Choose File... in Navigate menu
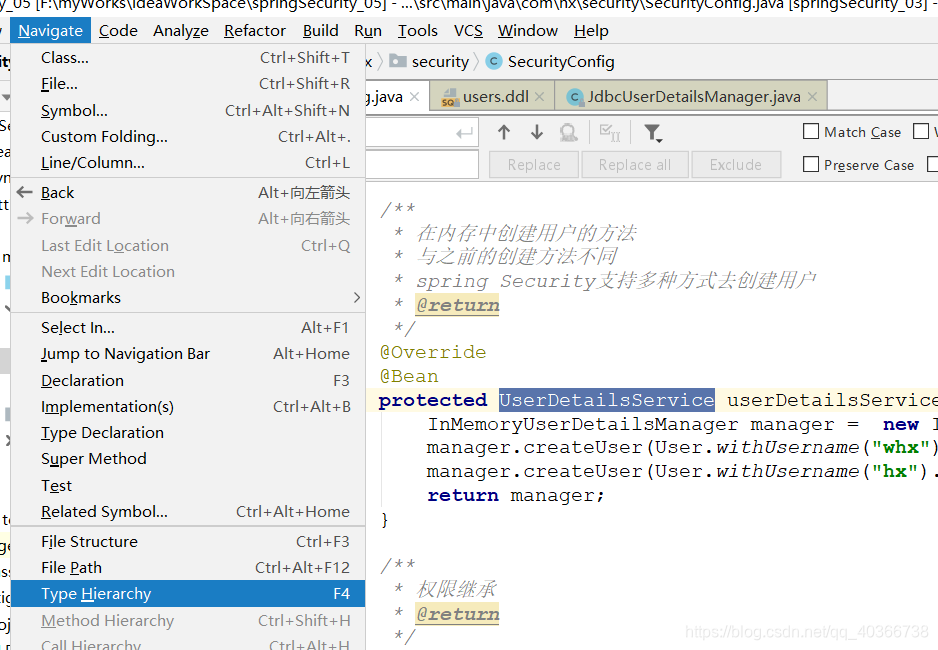 click(x=188, y=84)
